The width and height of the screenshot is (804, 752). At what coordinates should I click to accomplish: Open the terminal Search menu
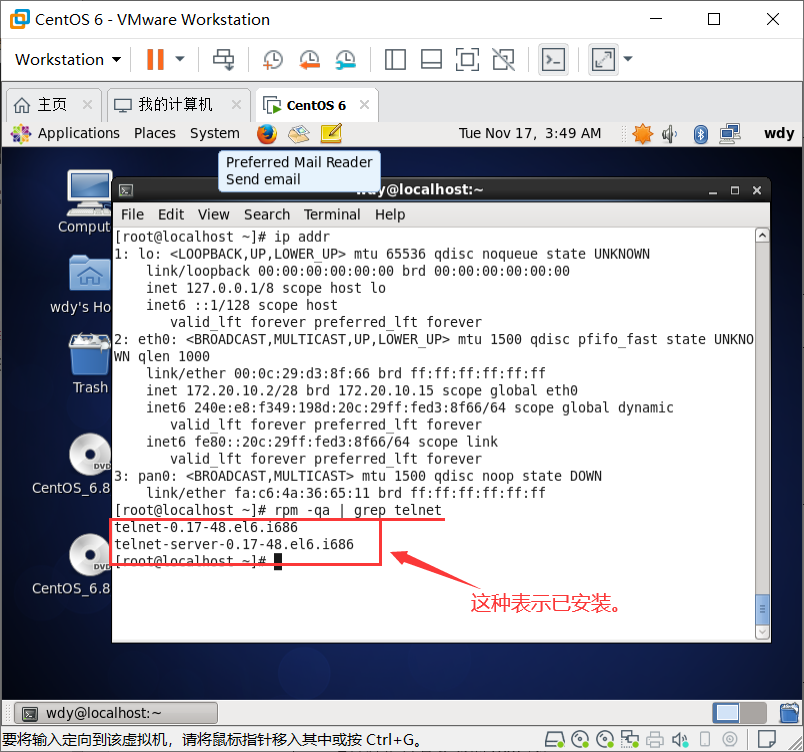pos(267,214)
